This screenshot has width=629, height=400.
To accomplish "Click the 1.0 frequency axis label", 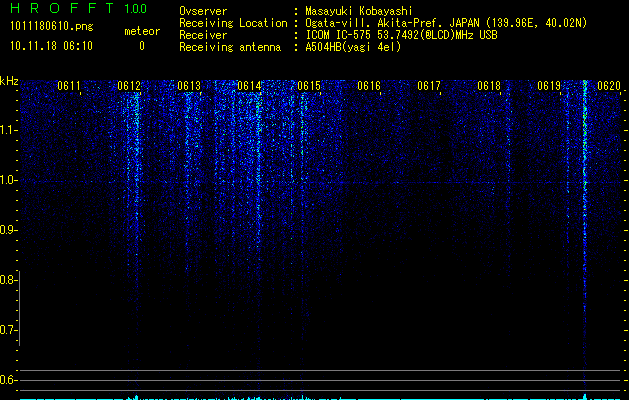I will 8,180.
